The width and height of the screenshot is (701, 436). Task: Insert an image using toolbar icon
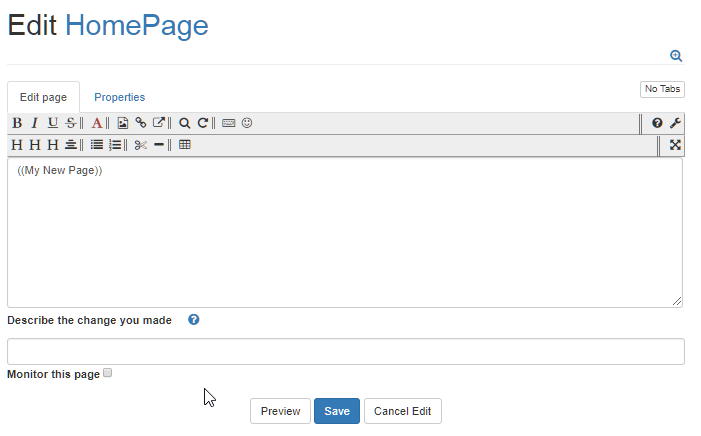[x=123, y=123]
